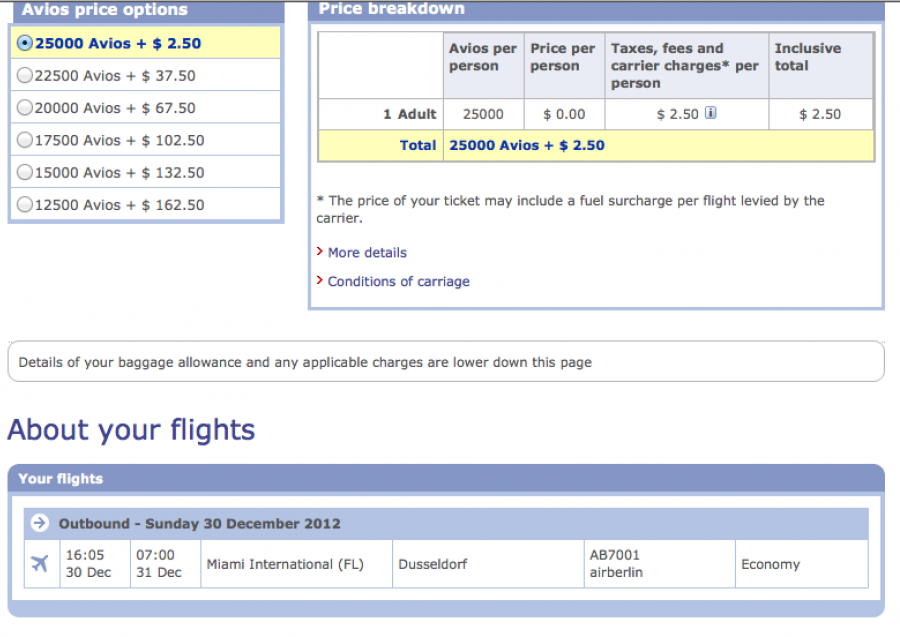
Task: Choose 15000 Avios + $132.50 radio button
Action: [x=26, y=172]
